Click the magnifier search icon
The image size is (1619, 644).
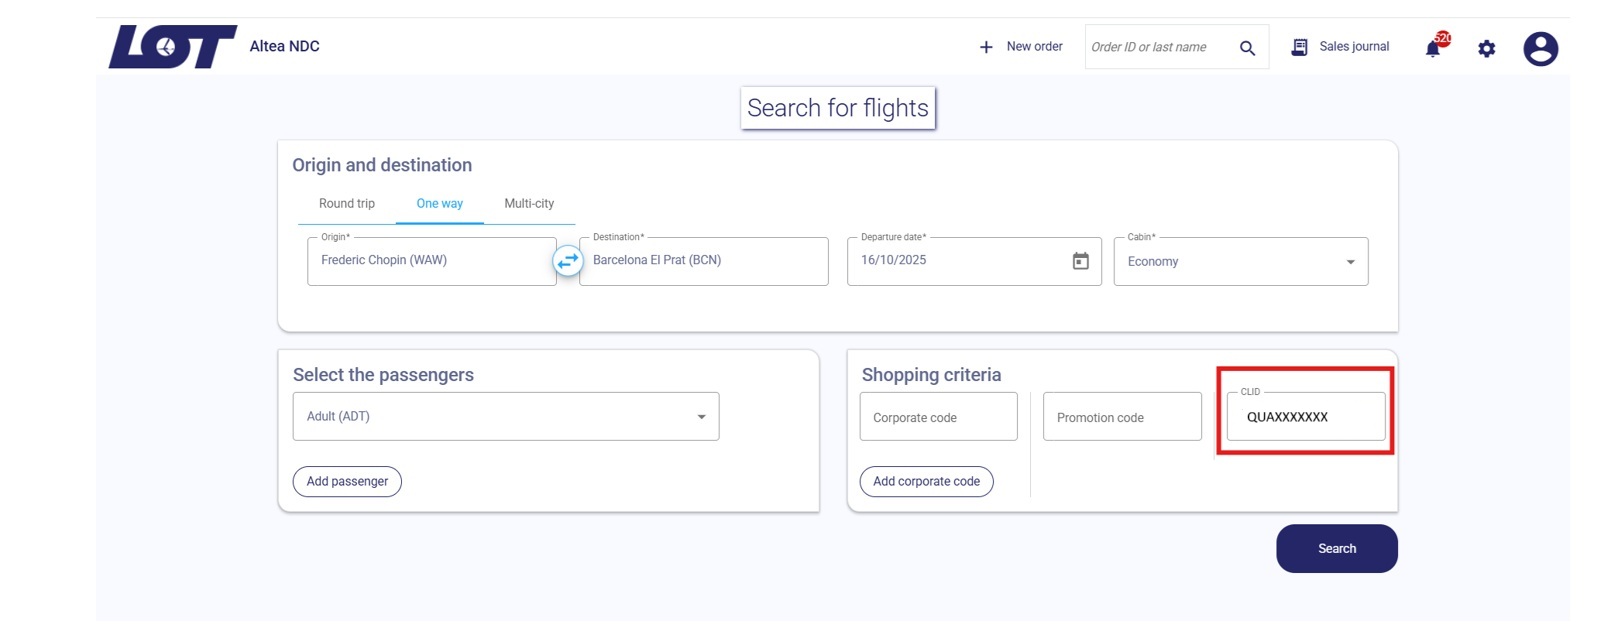[1247, 48]
